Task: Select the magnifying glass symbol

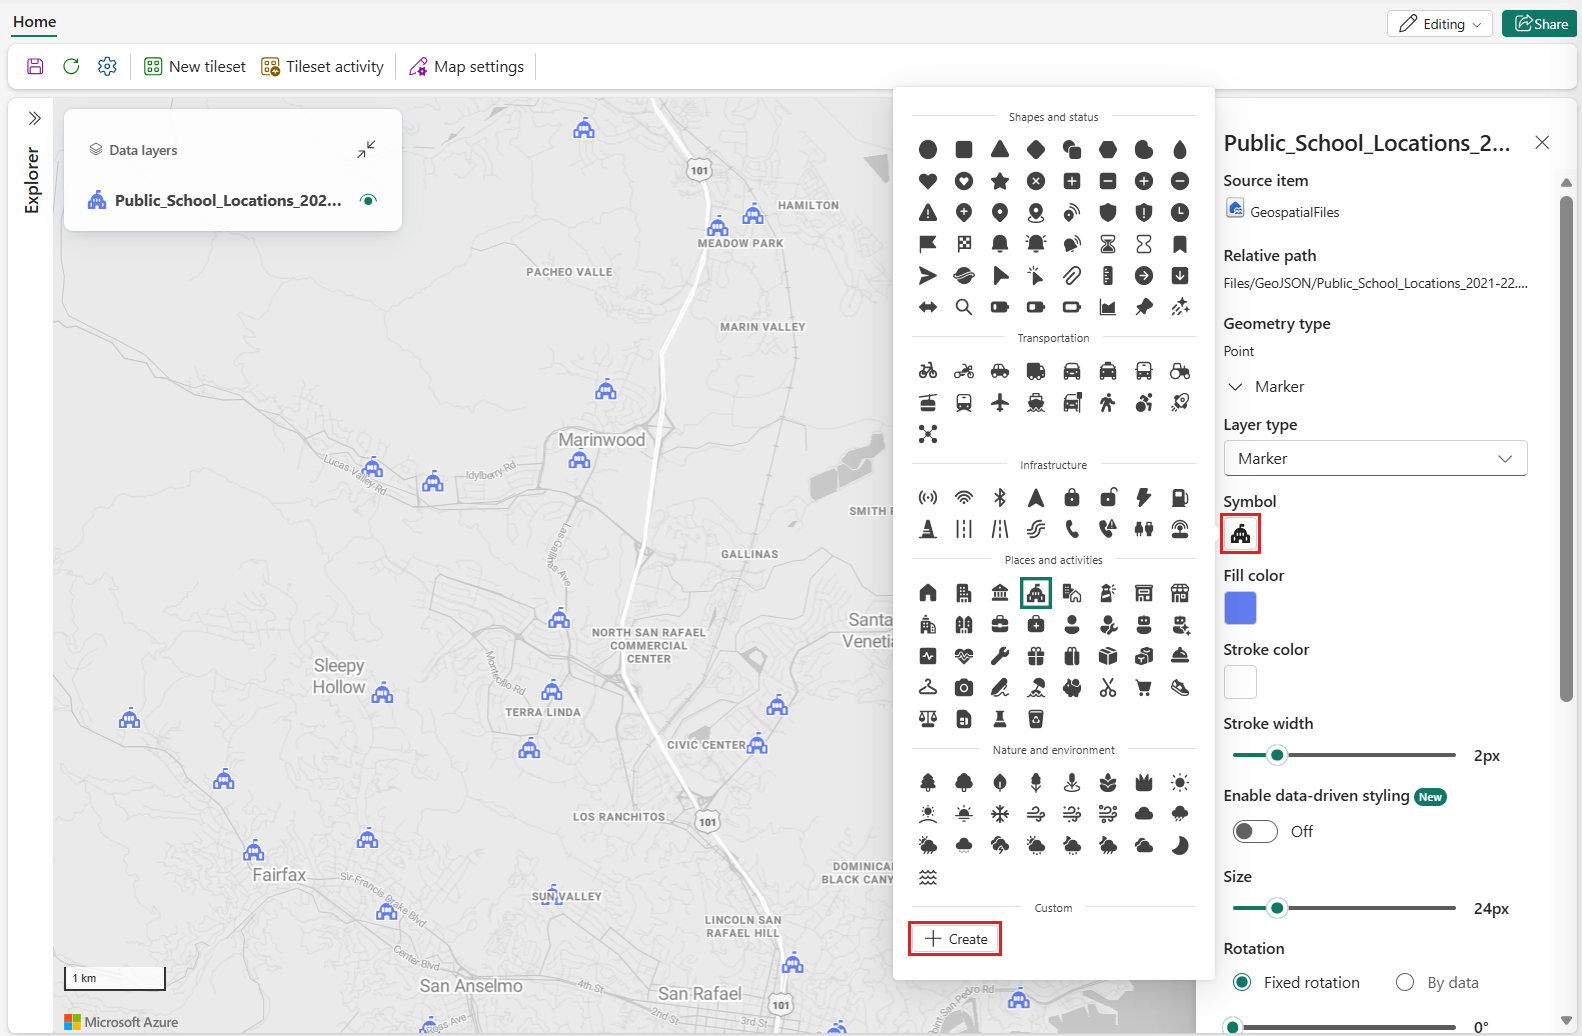Action: [x=964, y=307]
